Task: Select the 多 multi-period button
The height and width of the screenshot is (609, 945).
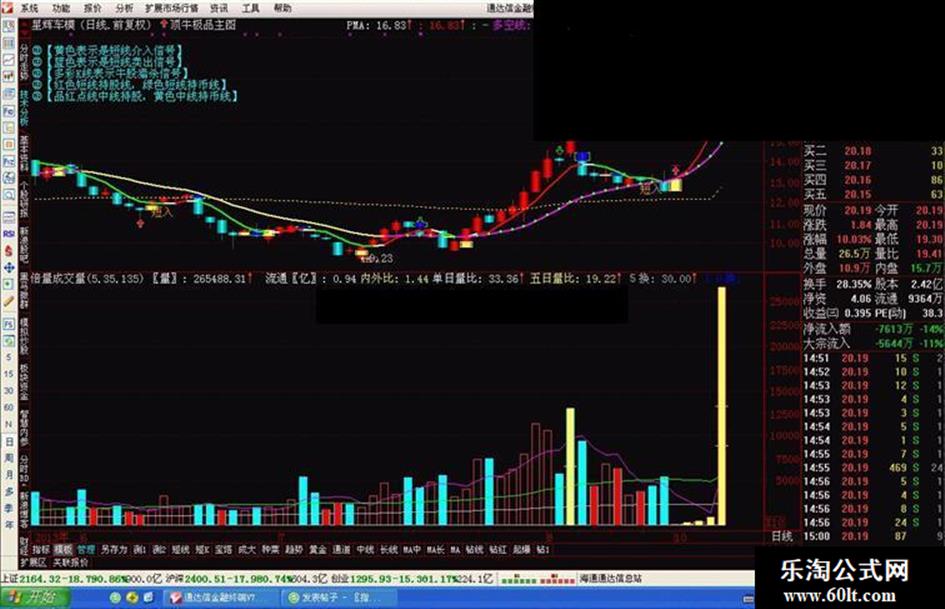Action: 8,491
